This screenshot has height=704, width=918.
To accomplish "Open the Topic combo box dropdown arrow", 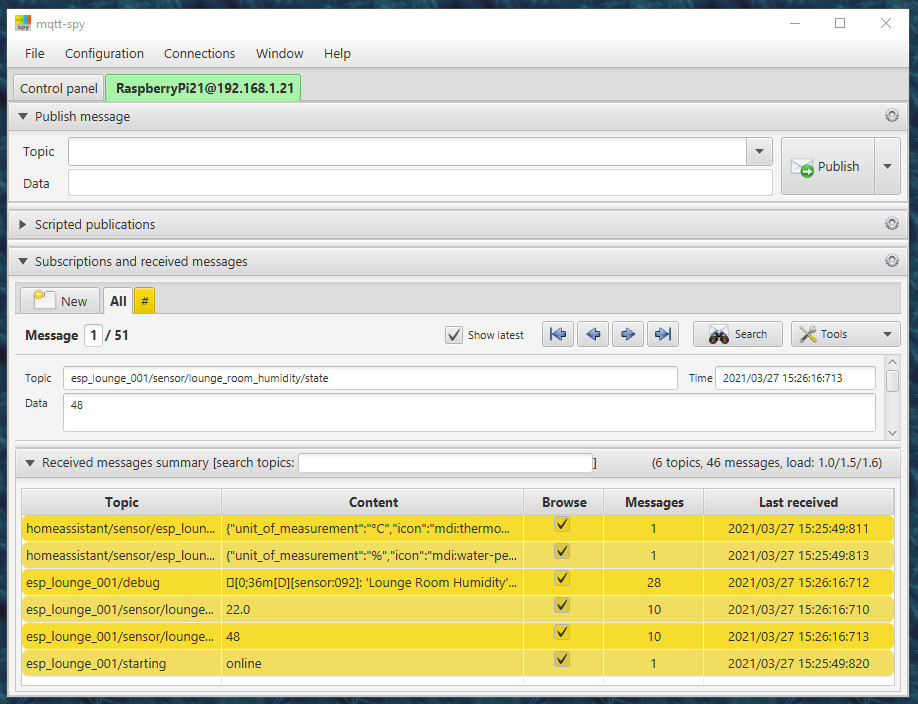I will tap(759, 152).
